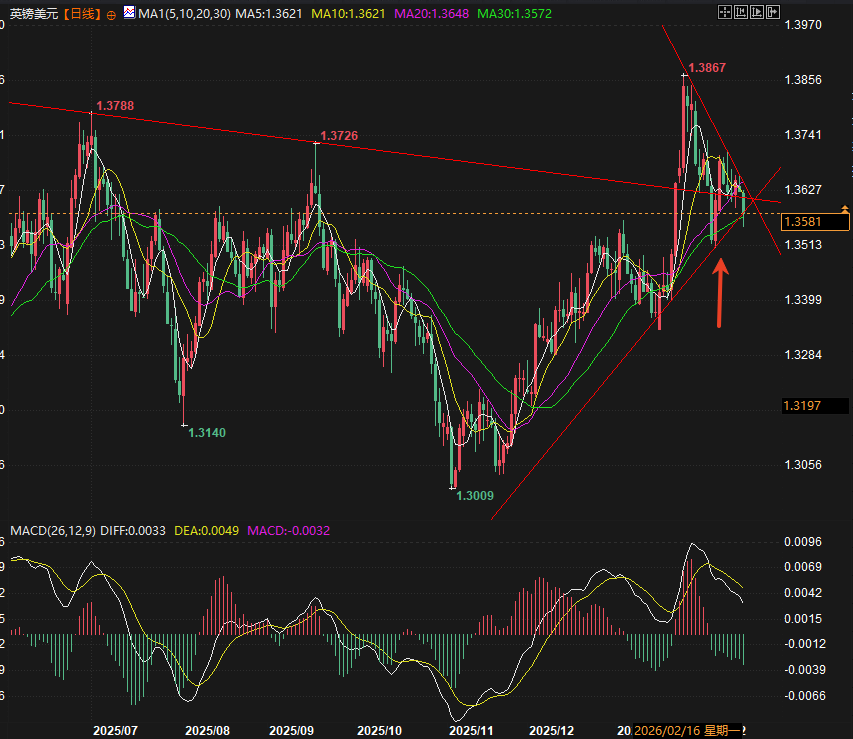Toggle the magenta MACD:-0.0032 label

(x=289, y=529)
